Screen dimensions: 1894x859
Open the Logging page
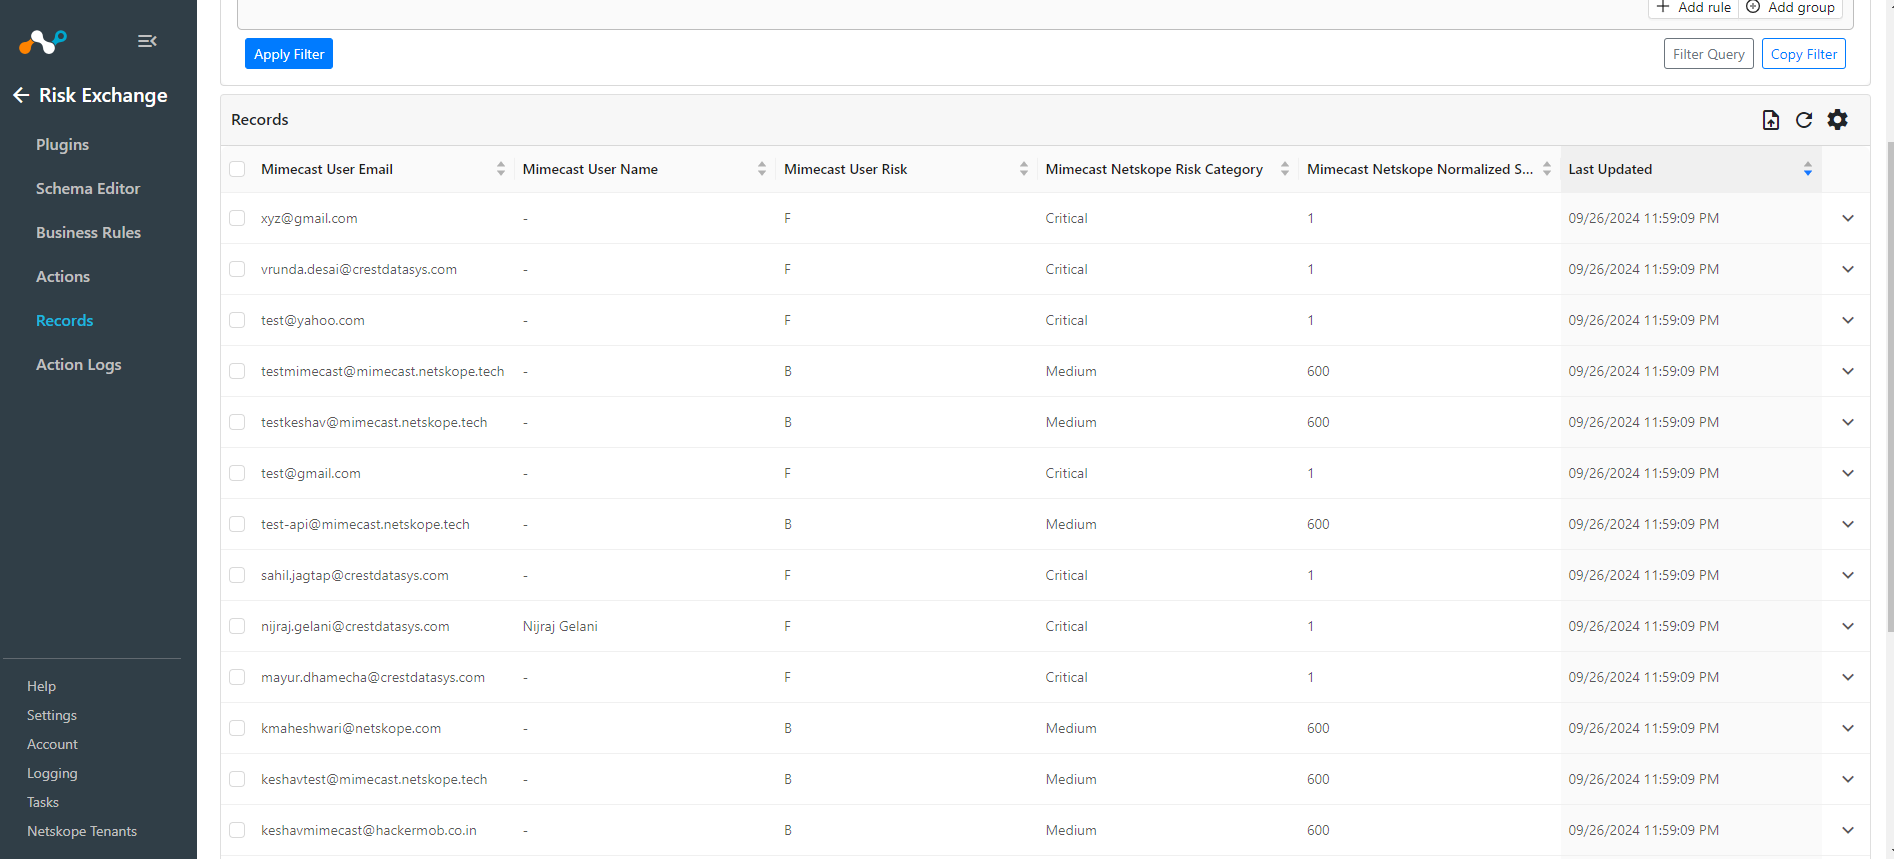[52, 773]
